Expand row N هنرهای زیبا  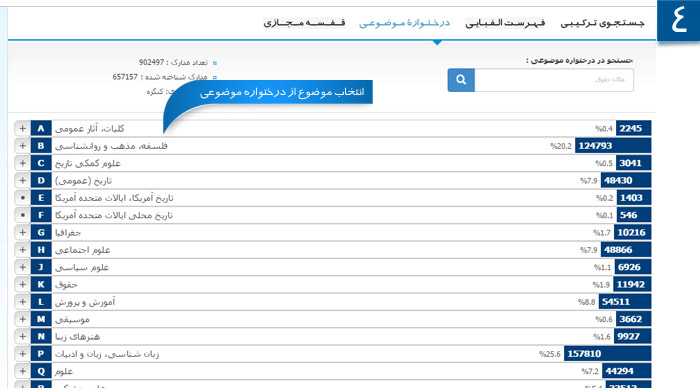(22, 336)
